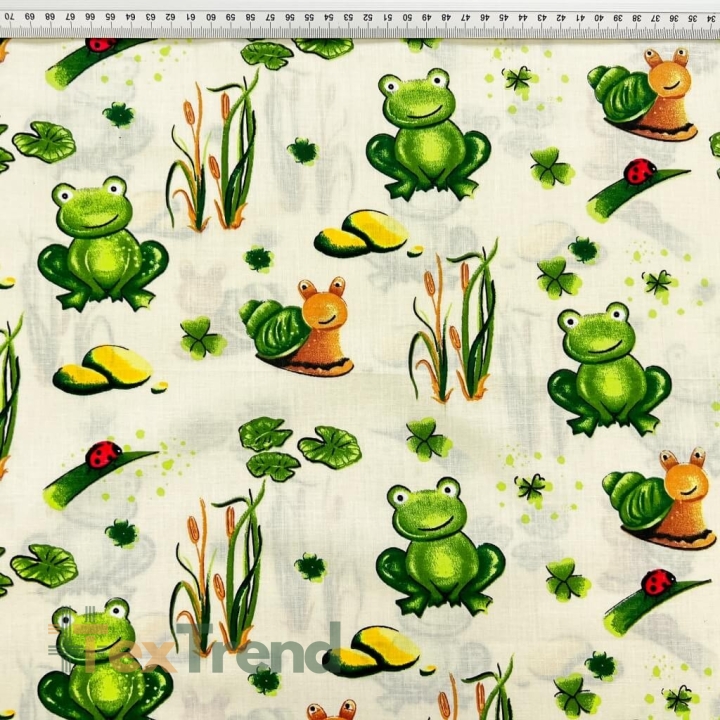The width and height of the screenshot is (720, 720).
Task: Select the "65" number on the ruler
Action: (110, 17)
